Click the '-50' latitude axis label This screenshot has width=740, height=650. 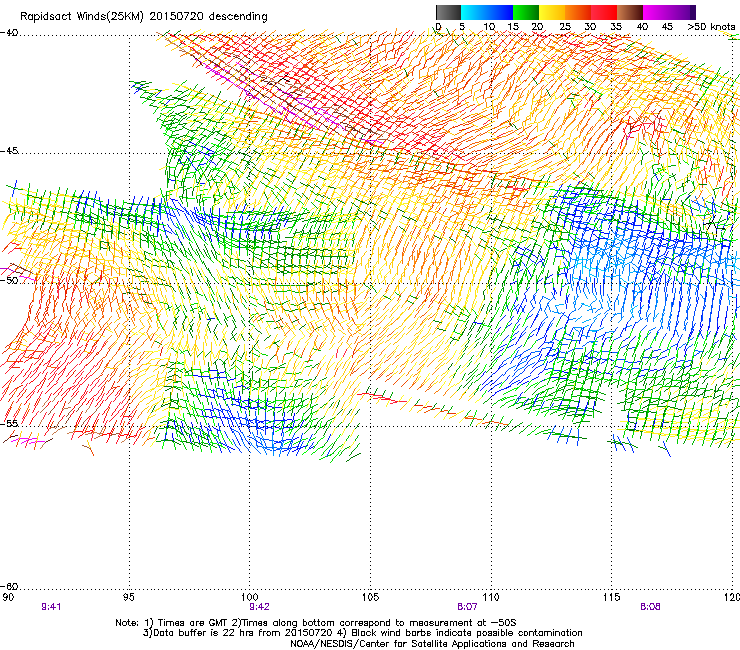pos(9,280)
